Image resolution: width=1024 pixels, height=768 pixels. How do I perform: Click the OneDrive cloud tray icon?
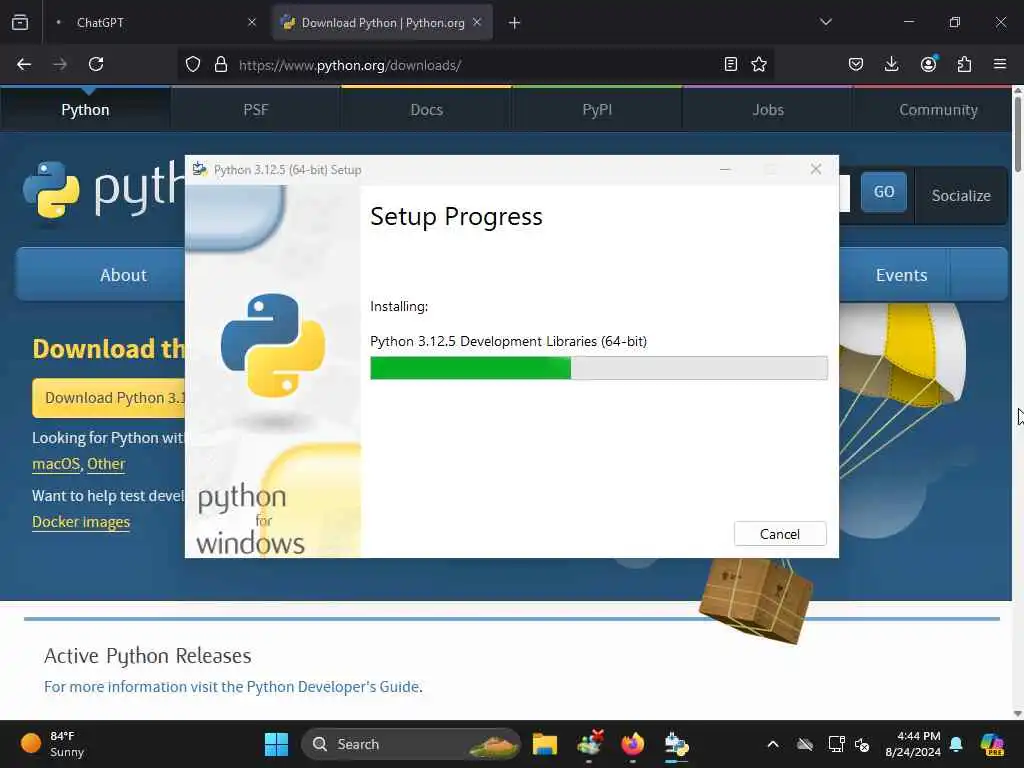(805, 744)
